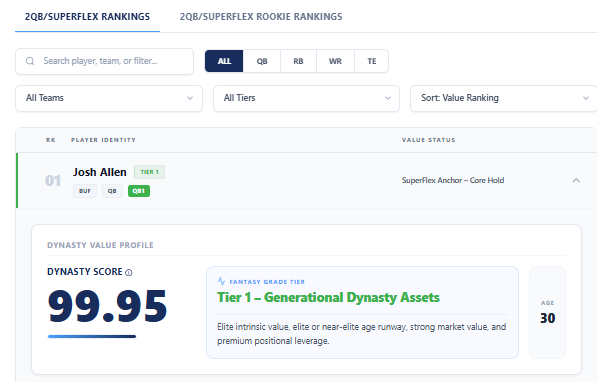Click the BUF team tag

pyautogui.click(x=85, y=191)
